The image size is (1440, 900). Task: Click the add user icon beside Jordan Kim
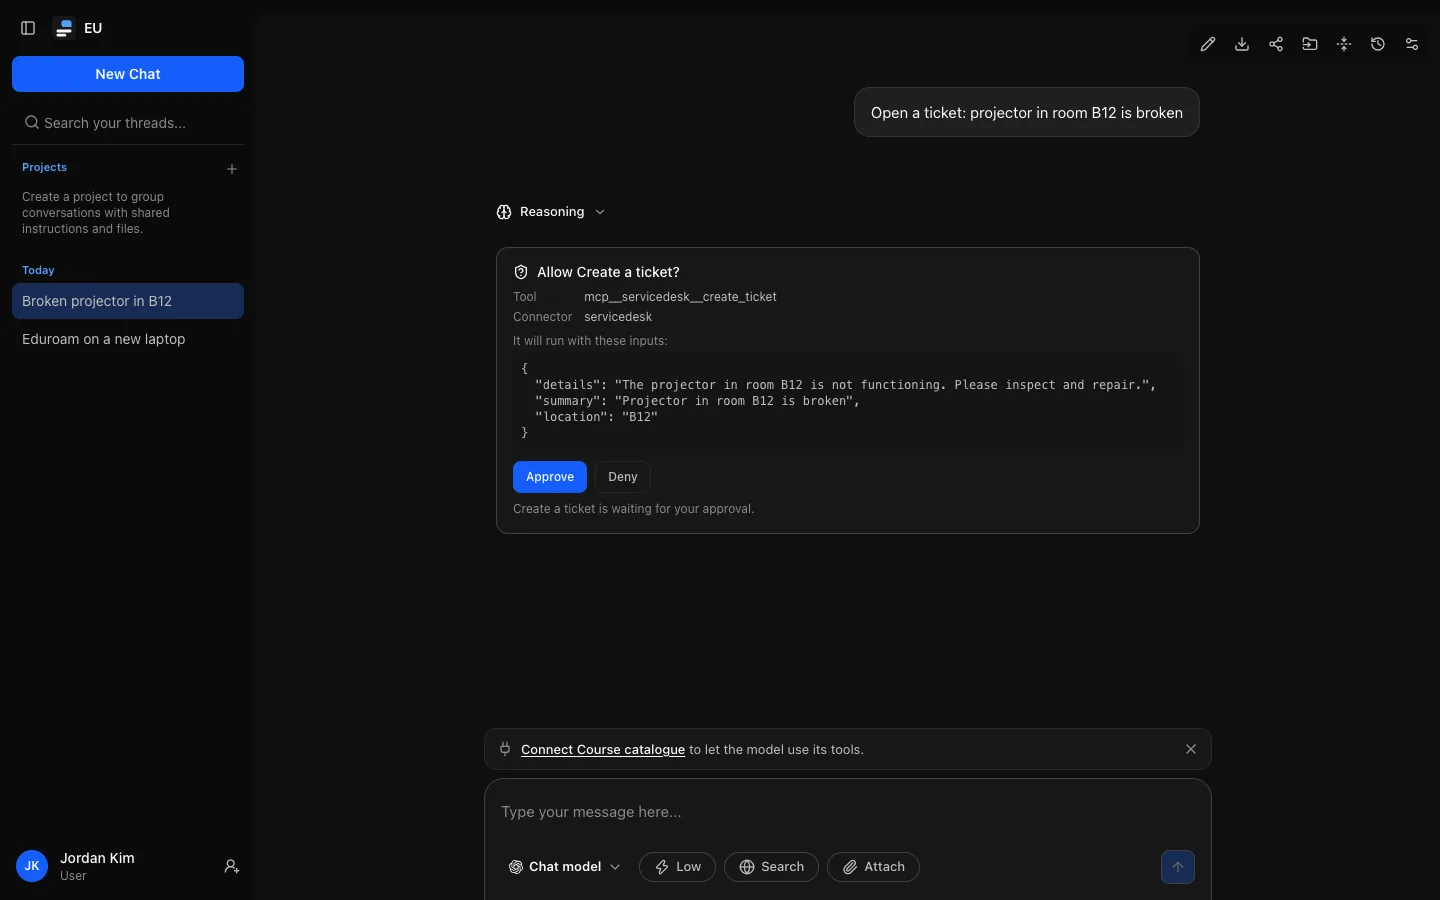point(232,867)
